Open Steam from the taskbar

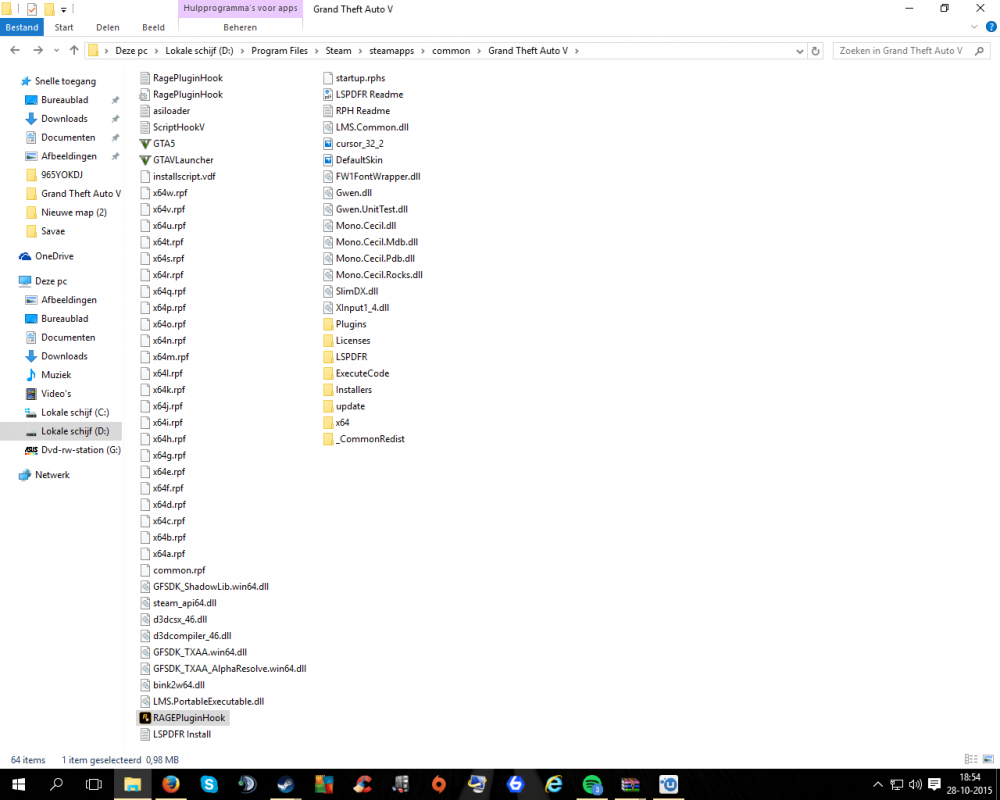[286, 784]
